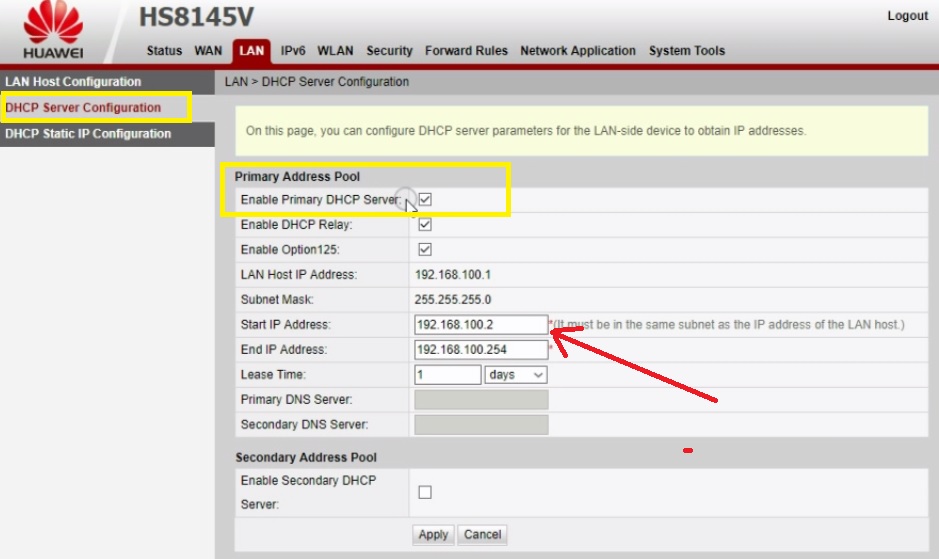The image size is (939, 559).
Task: Uncheck the Enable DHCP Relay checkbox
Action: (425, 225)
